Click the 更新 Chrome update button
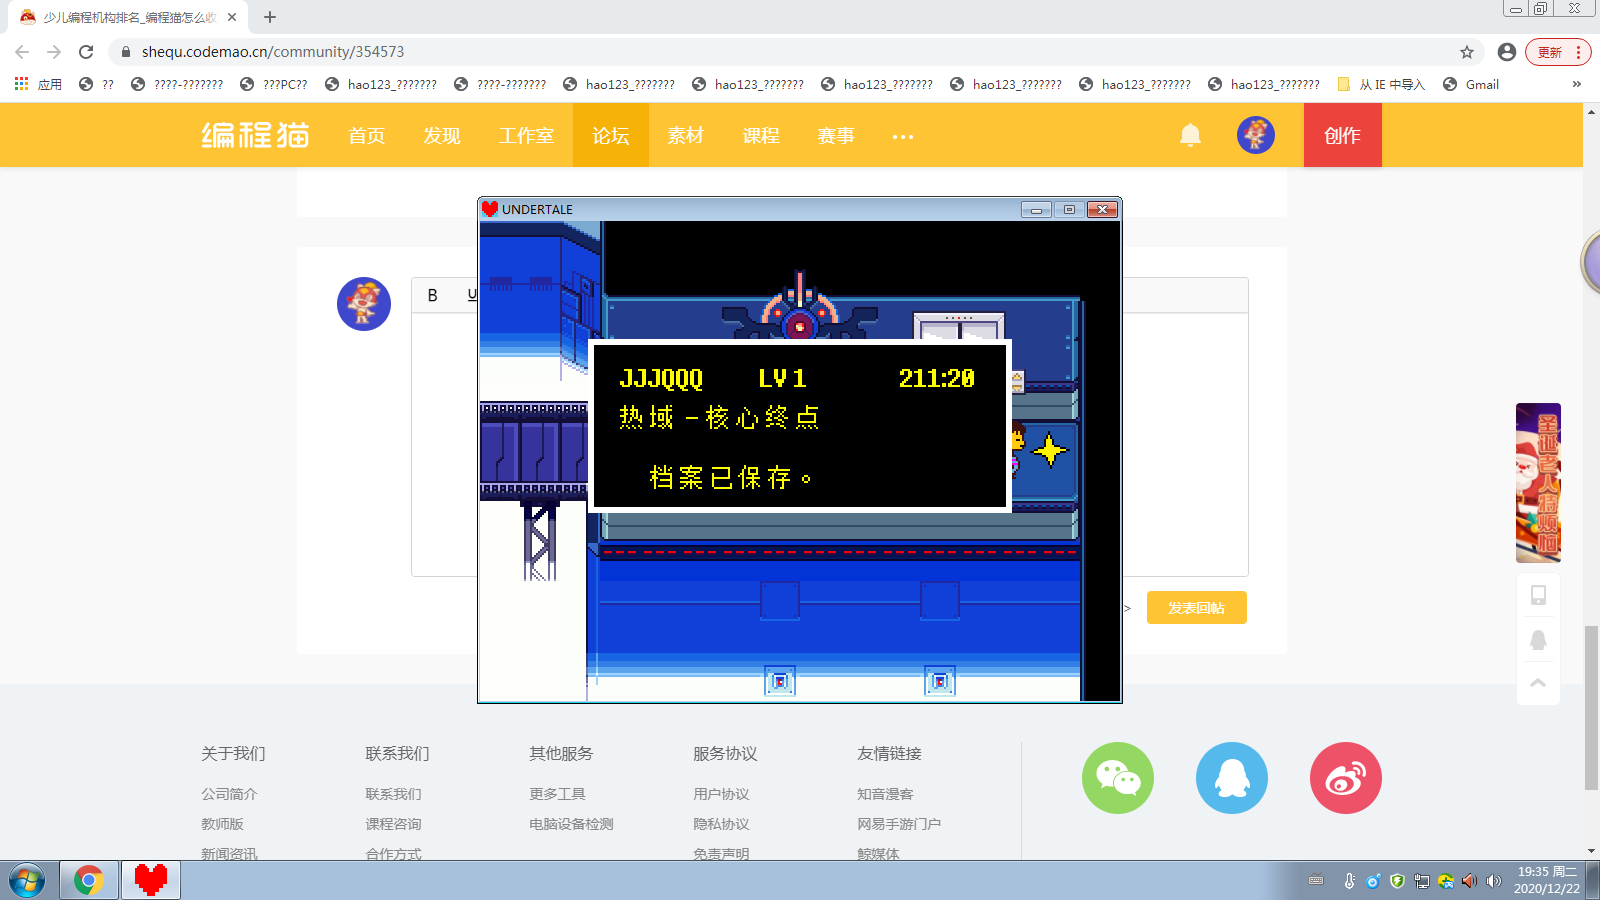 tap(1558, 52)
